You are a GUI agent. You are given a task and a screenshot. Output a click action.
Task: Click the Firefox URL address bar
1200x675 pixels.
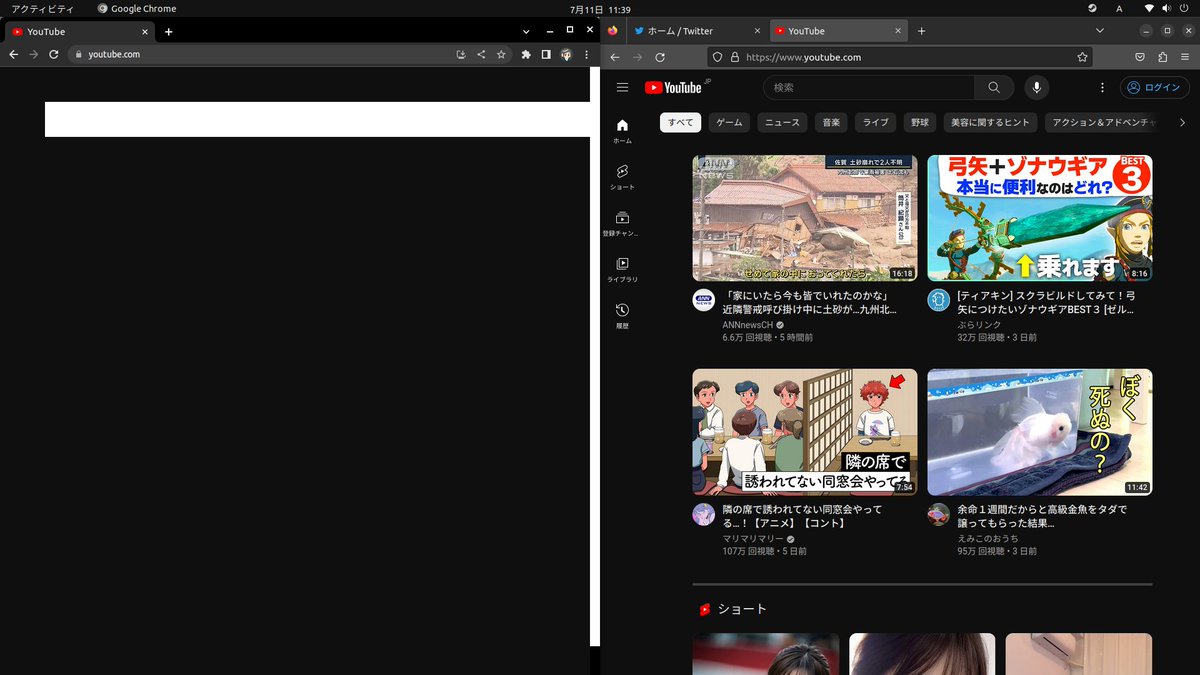pos(900,57)
